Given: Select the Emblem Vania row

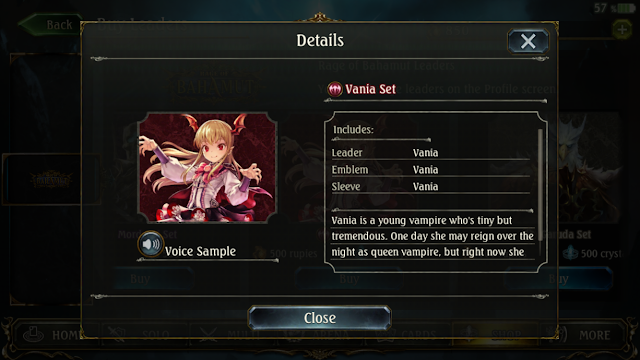Looking at the screenshot, I should tap(431, 169).
